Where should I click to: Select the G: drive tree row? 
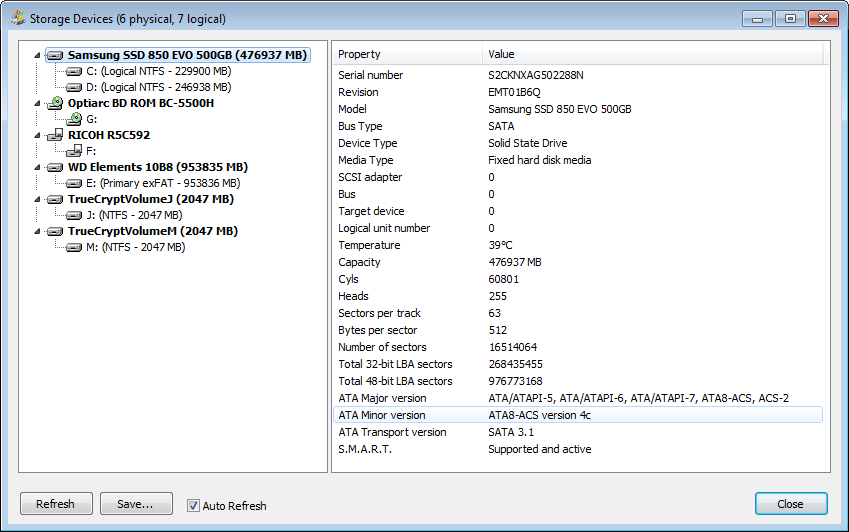[x=92, y=119]
